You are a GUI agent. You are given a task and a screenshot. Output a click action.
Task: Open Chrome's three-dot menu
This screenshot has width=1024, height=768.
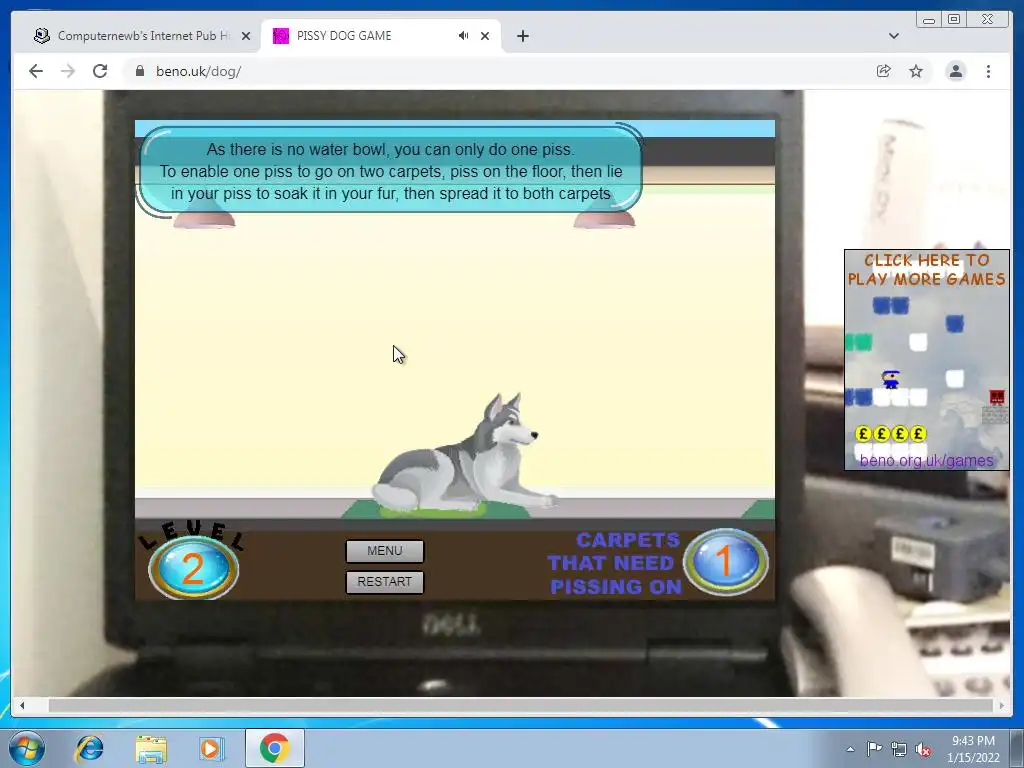pos(988,71)
